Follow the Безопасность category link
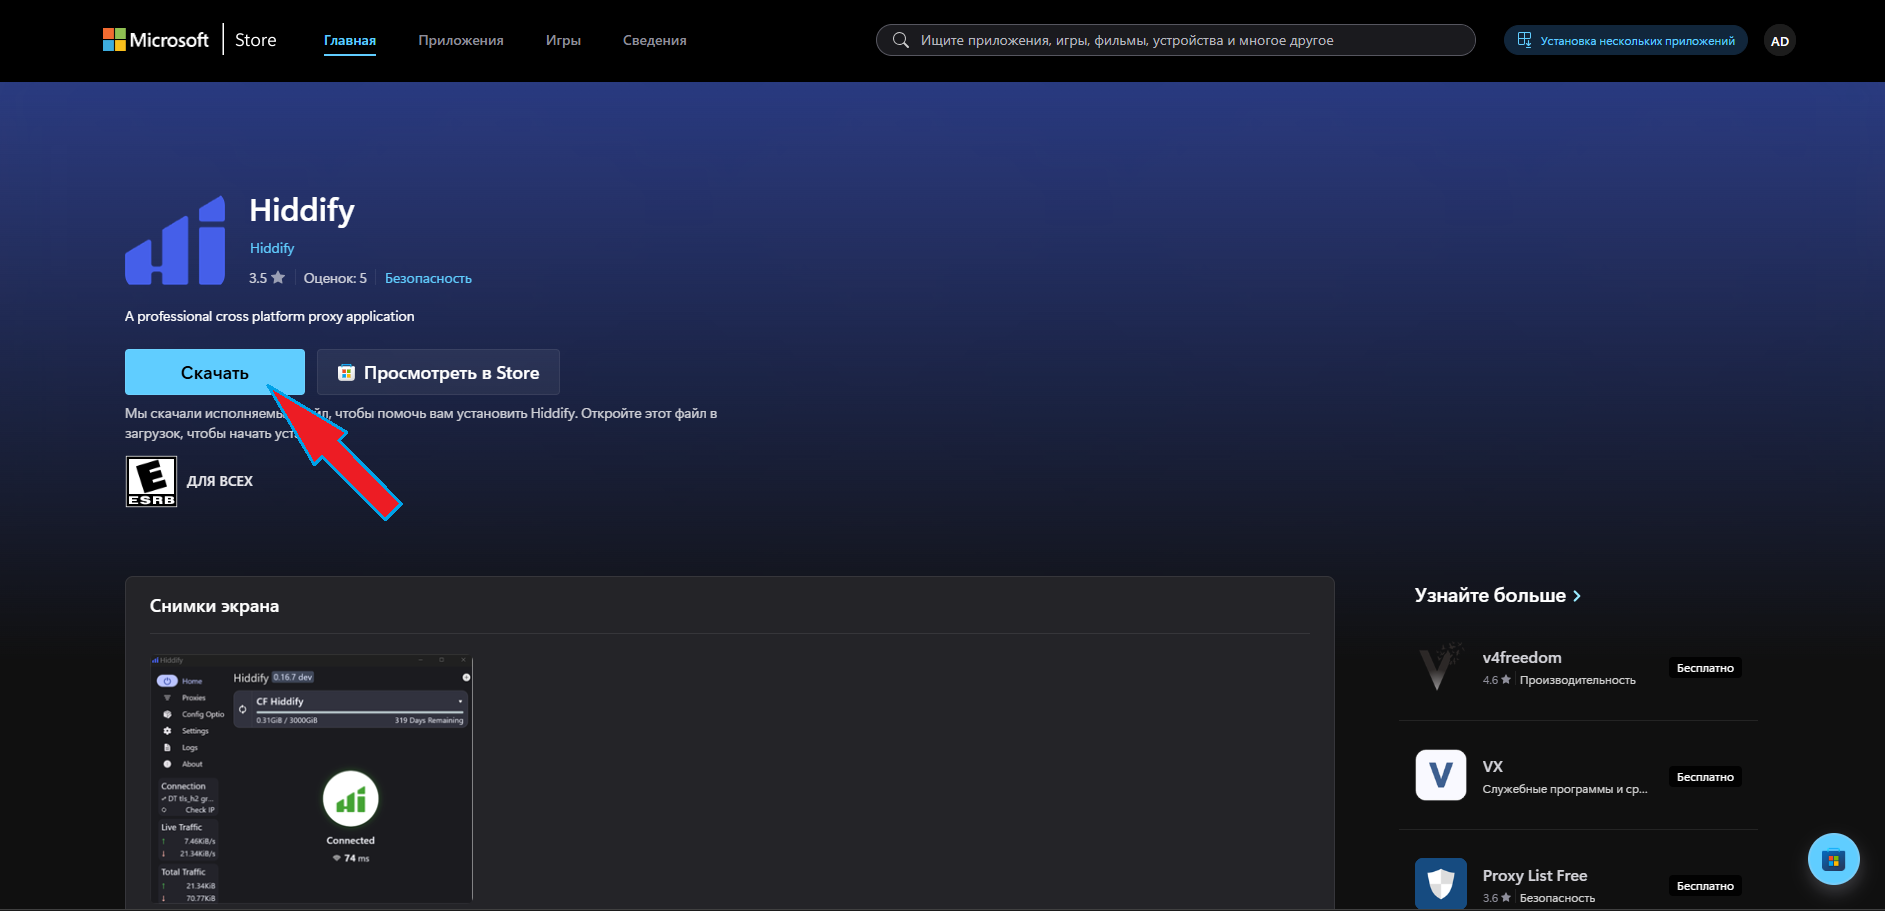This screenshot has height=911, width=1885. [428, 279]
